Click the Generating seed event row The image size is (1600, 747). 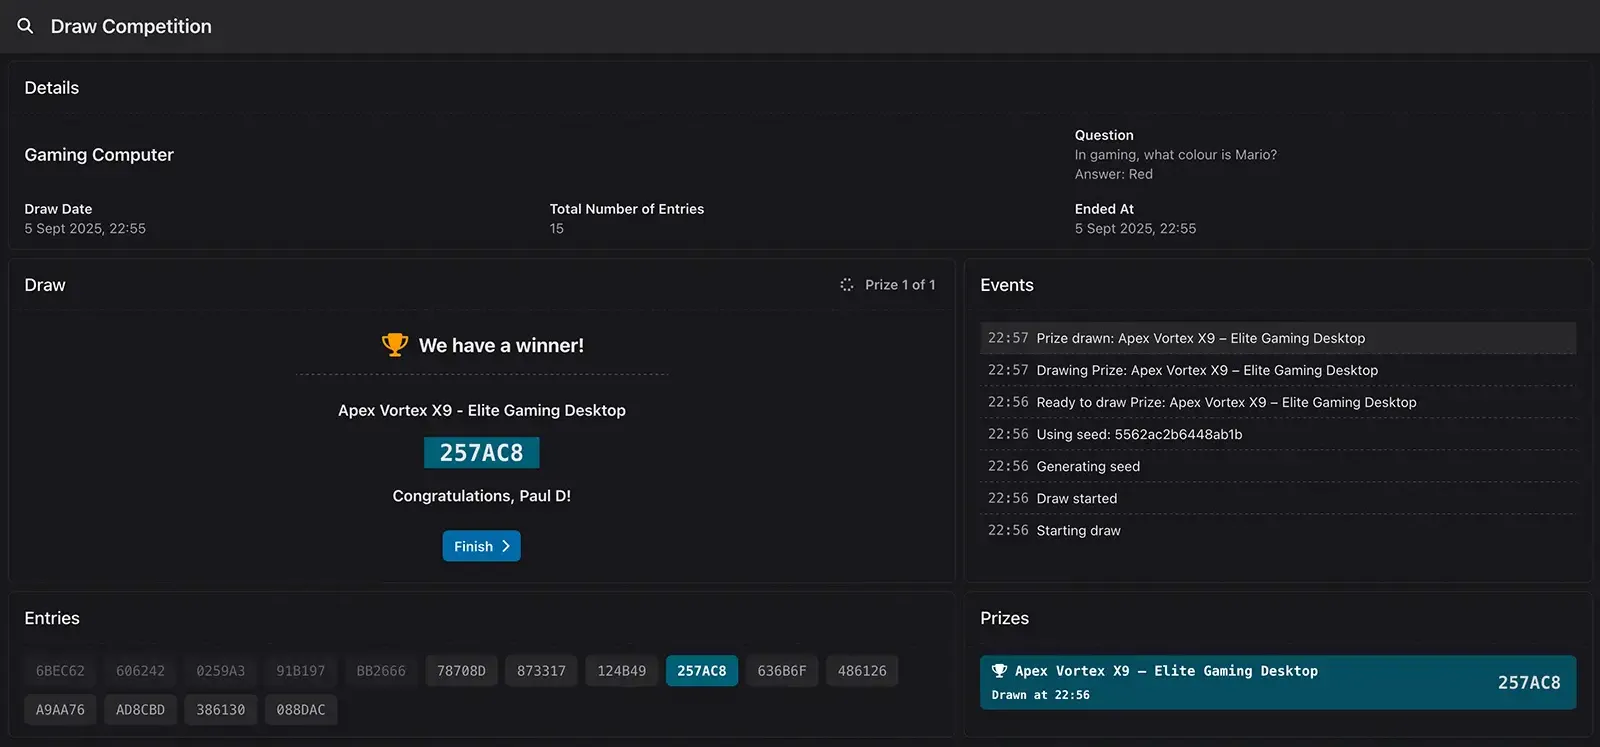point(1278,466)
